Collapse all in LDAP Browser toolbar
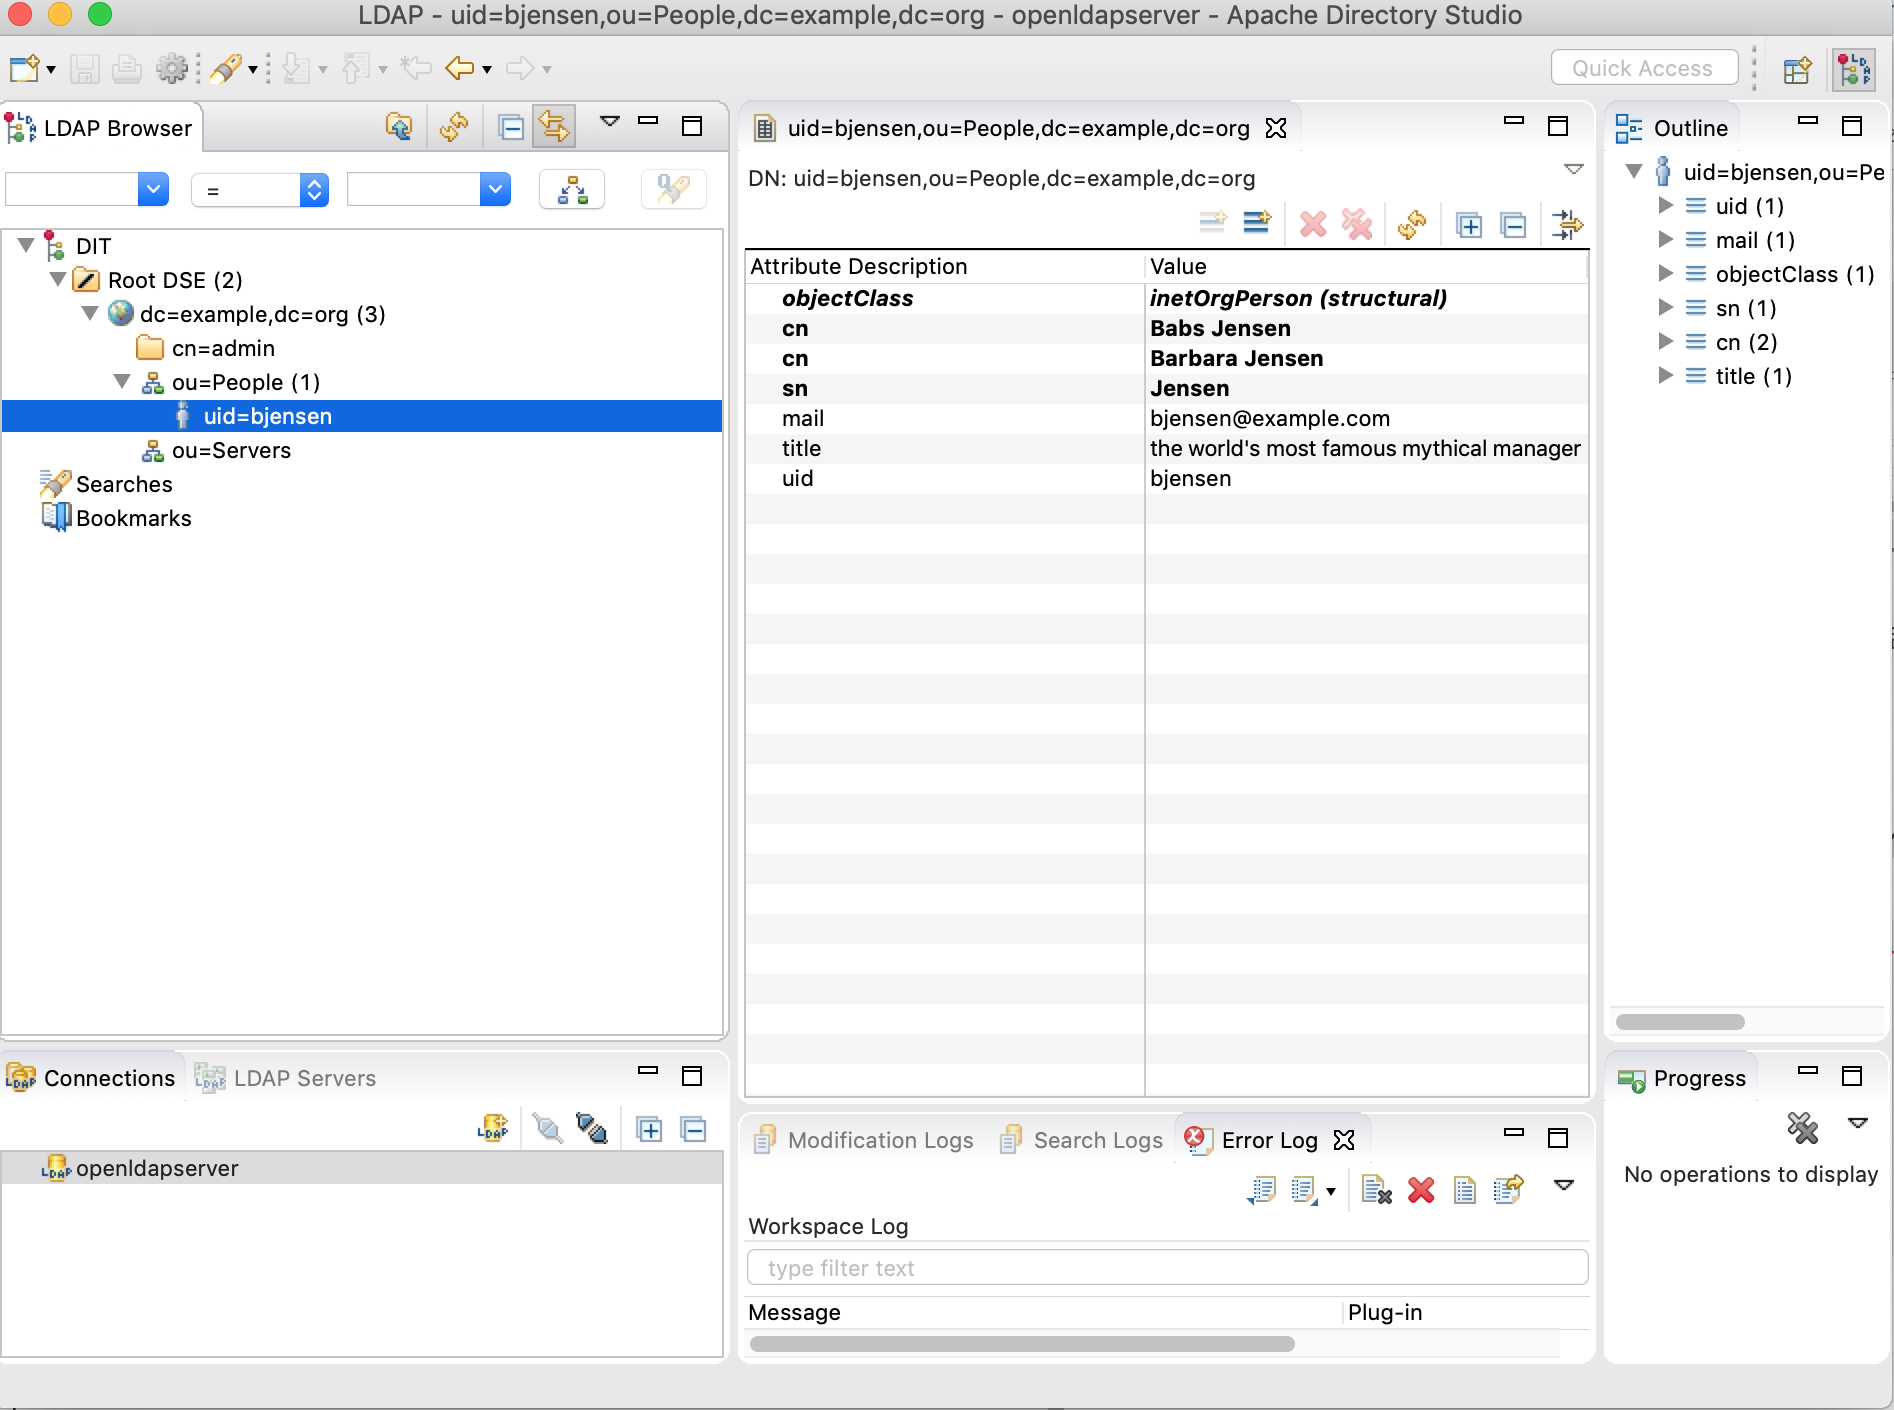The image size is (1894, 1410). [511, 127]
